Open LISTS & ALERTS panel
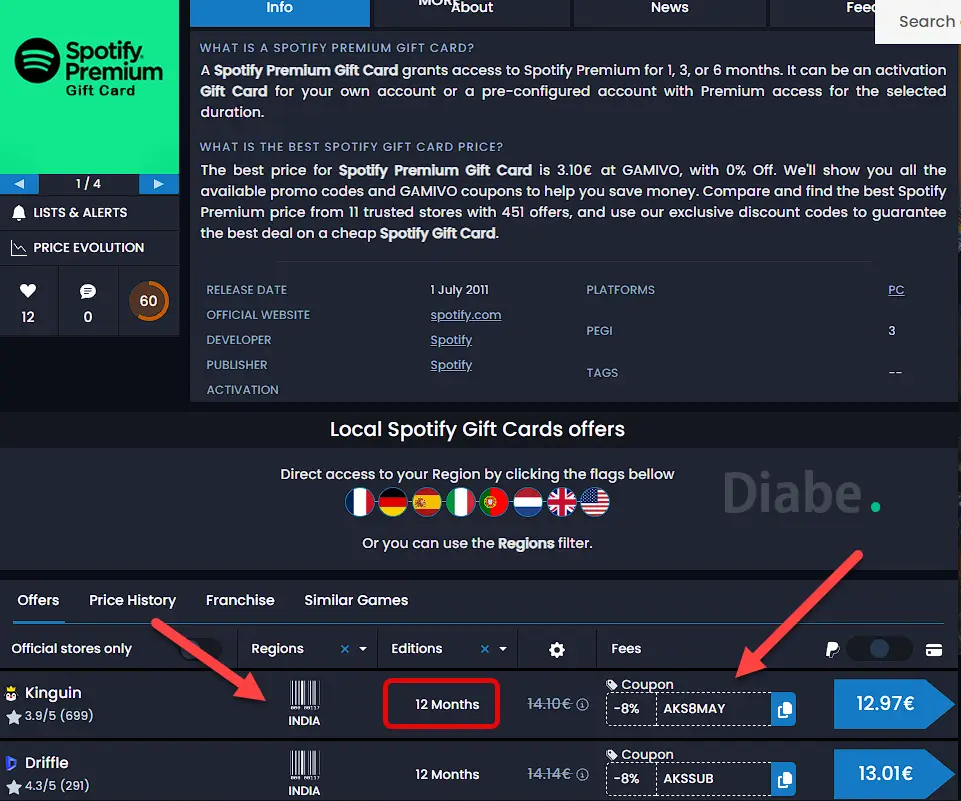The height and width of the screenshot is (801, 961). point(80,213)
